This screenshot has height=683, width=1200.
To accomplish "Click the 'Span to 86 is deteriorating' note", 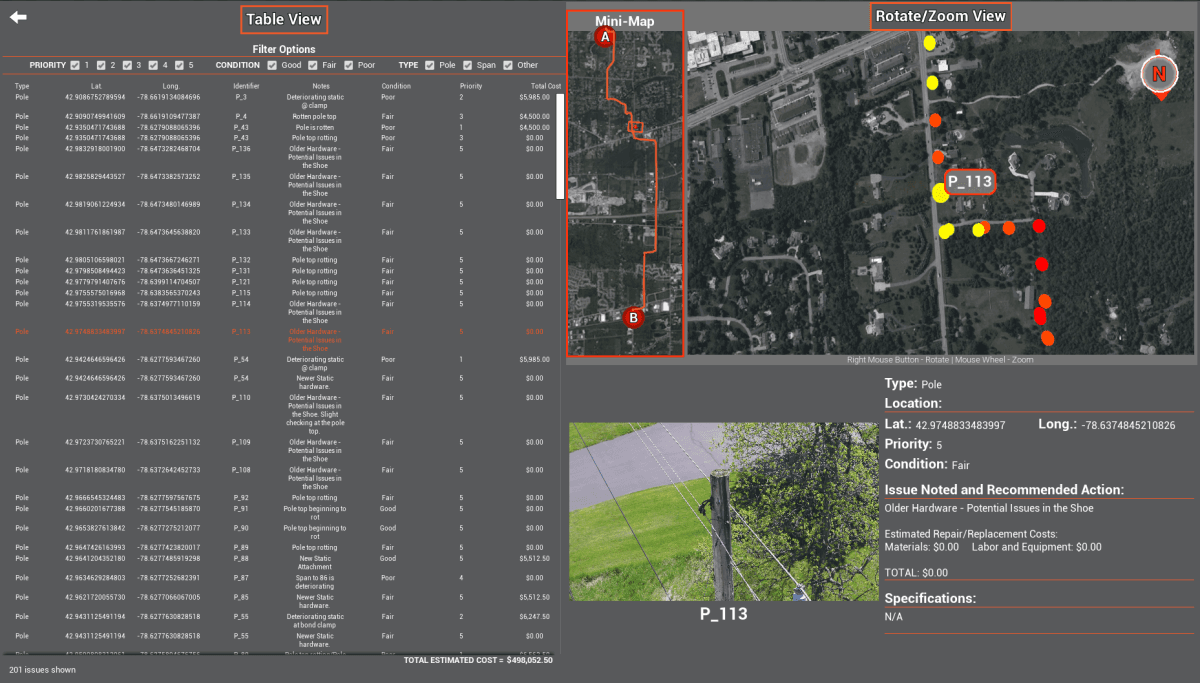I will (x=315, y=581).
